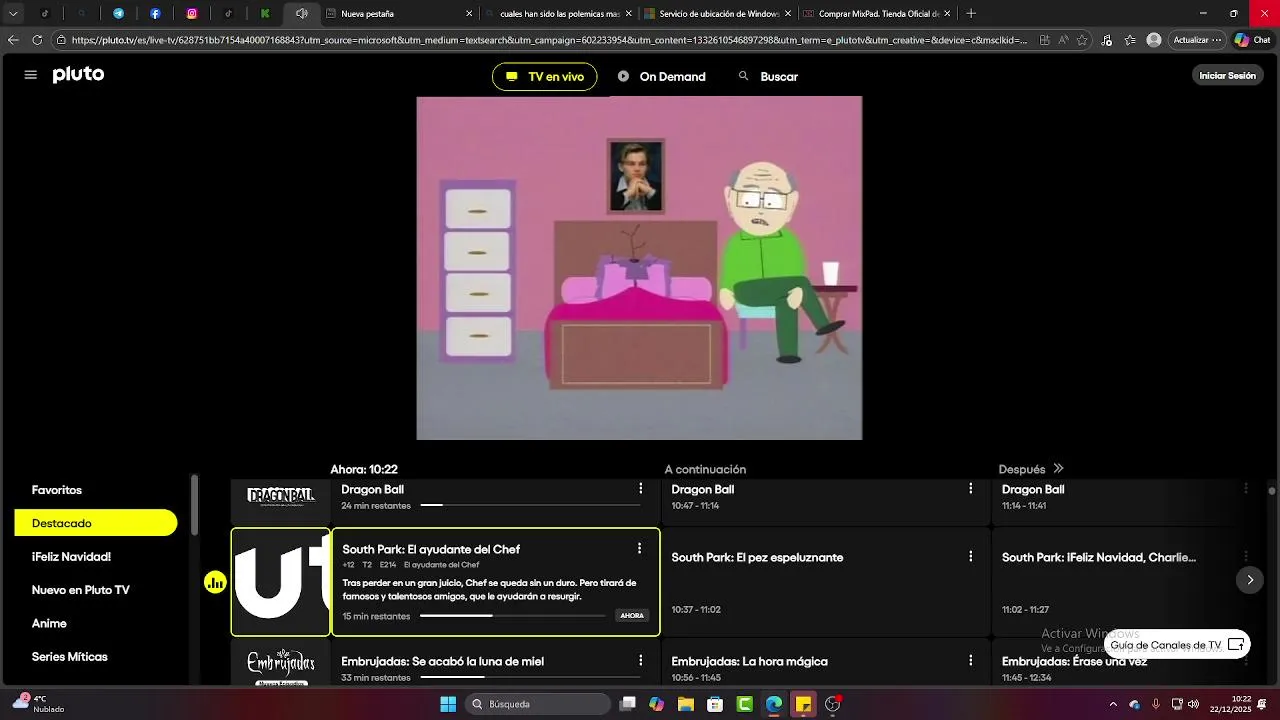Click the South Park episode progress bar
The width and height of the screenshot is (1280, 720).
click(x=513, y=616)
